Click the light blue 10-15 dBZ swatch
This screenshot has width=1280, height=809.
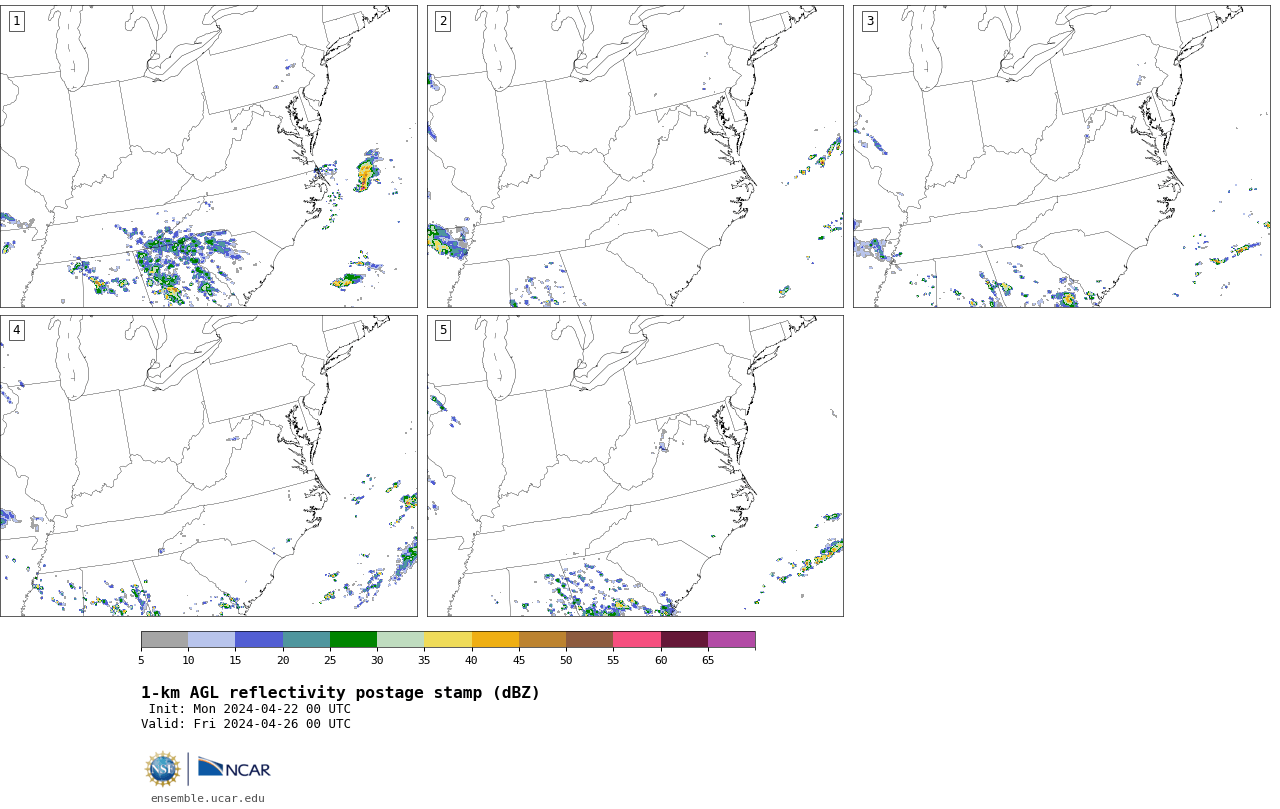211,640
